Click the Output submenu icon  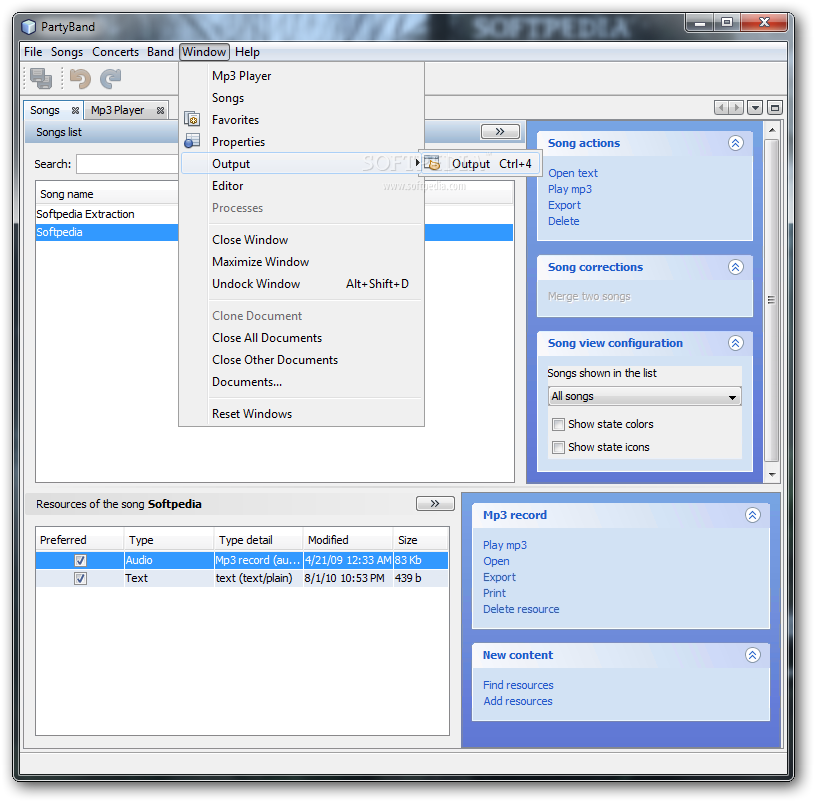432,164
